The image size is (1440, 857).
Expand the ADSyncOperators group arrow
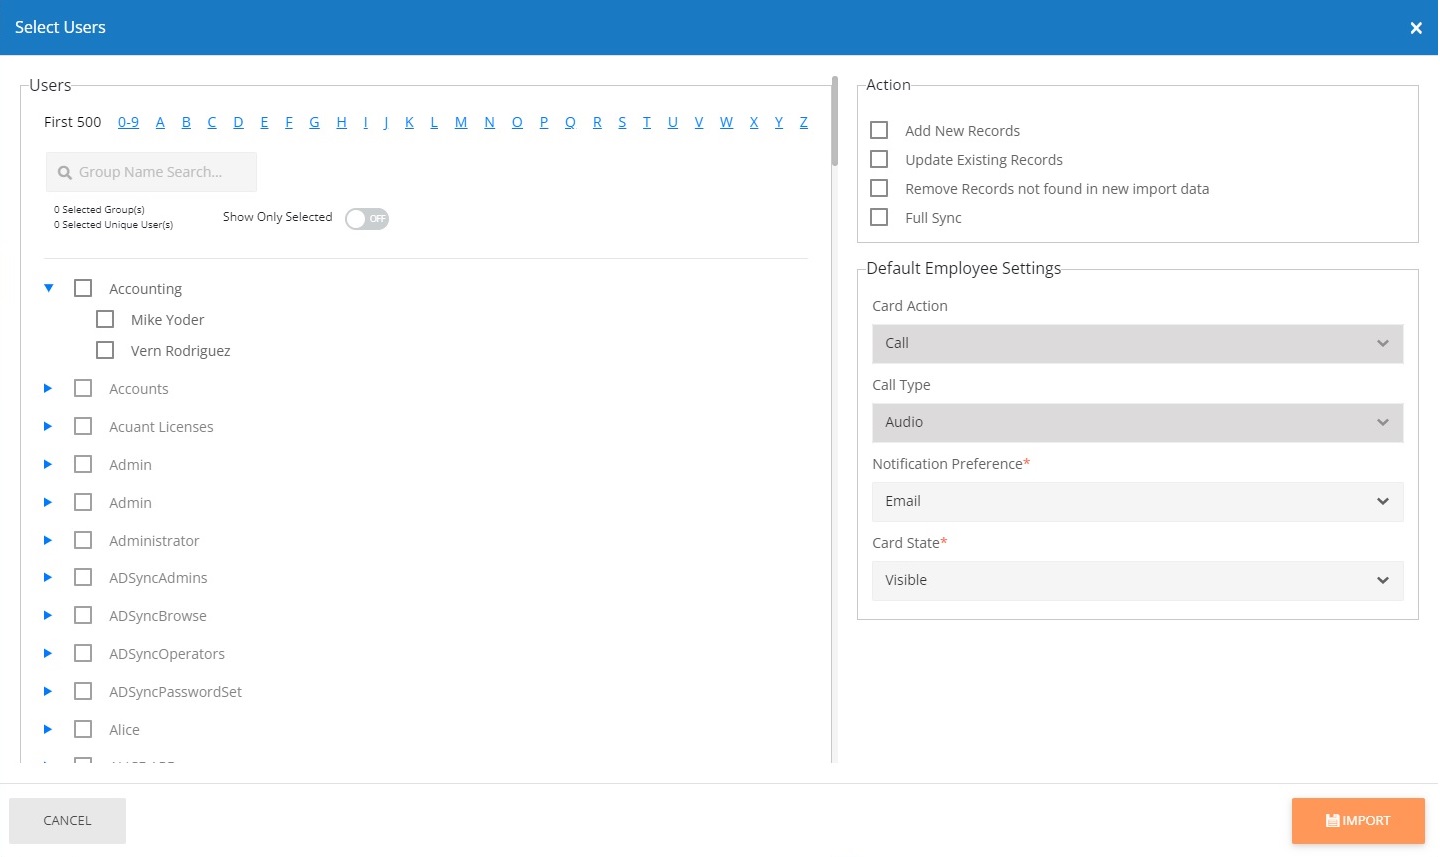(48, 654)
